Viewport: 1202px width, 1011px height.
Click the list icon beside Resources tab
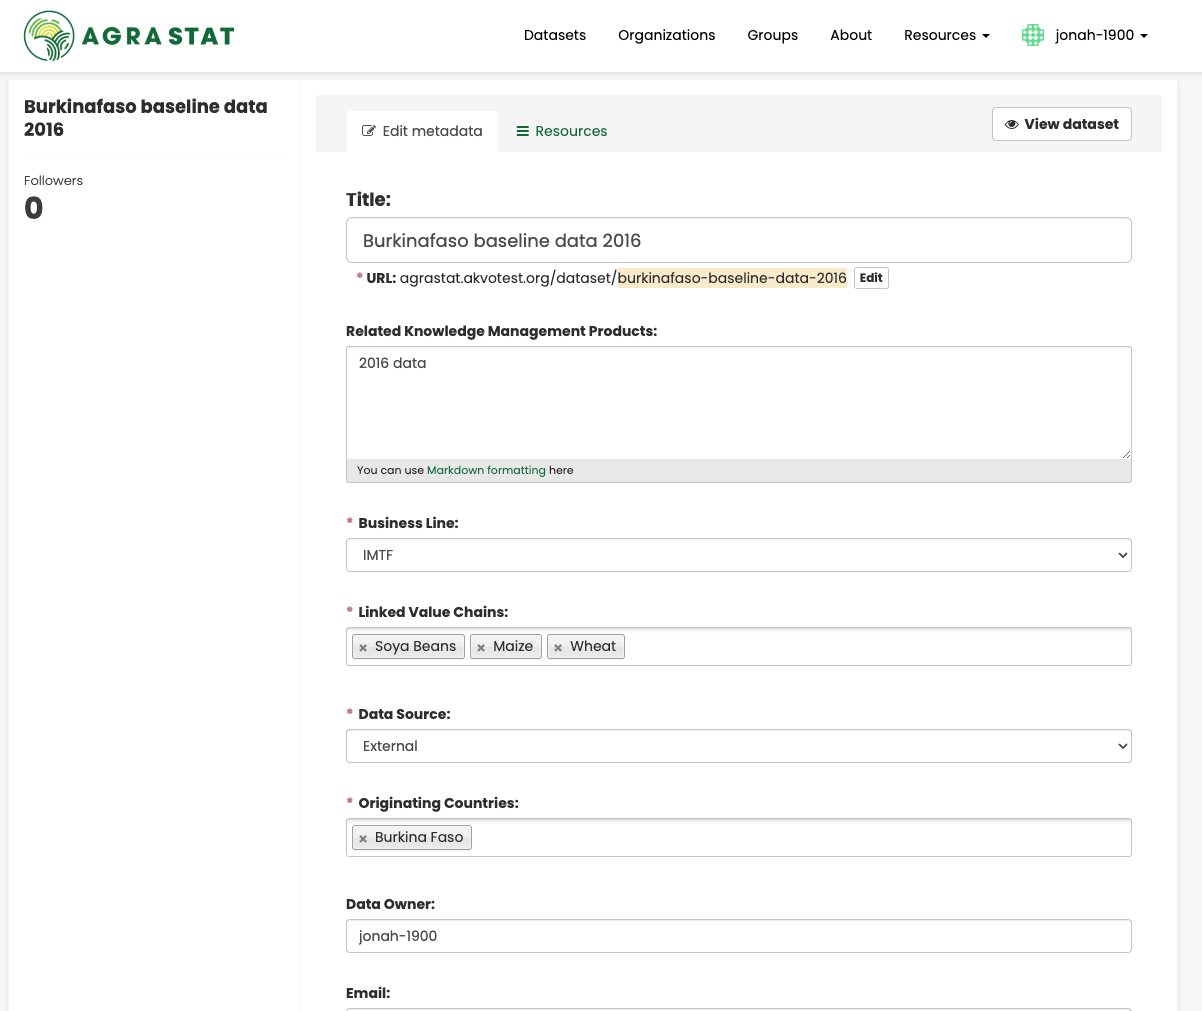[x=522, y=131]
